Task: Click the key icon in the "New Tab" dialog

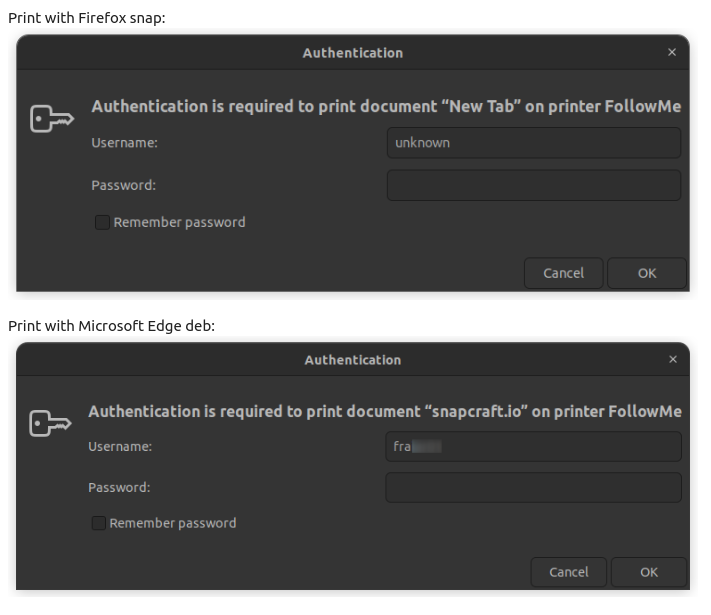Action: pyautogui.click(x=52, y=119)
